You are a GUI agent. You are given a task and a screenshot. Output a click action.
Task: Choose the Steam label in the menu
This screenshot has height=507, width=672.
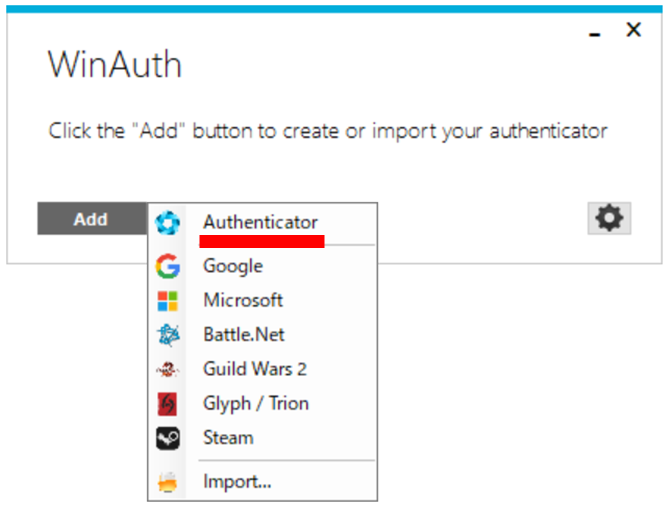click(x=228, y=437)
